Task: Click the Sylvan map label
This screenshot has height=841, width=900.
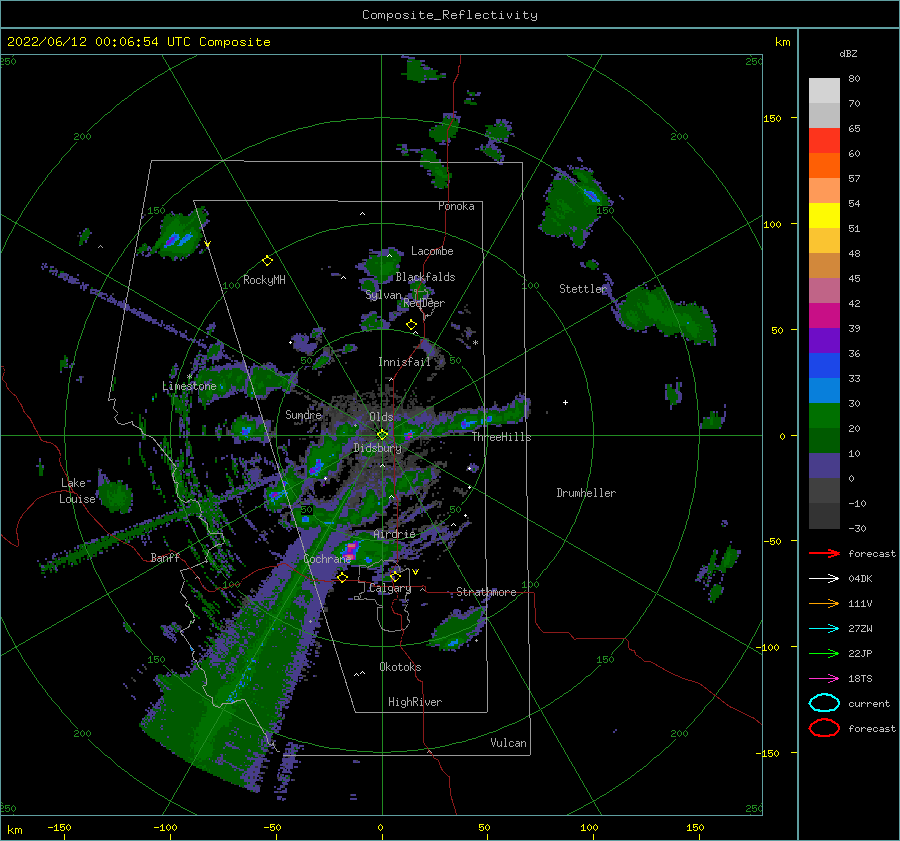Action: [383, 295]
